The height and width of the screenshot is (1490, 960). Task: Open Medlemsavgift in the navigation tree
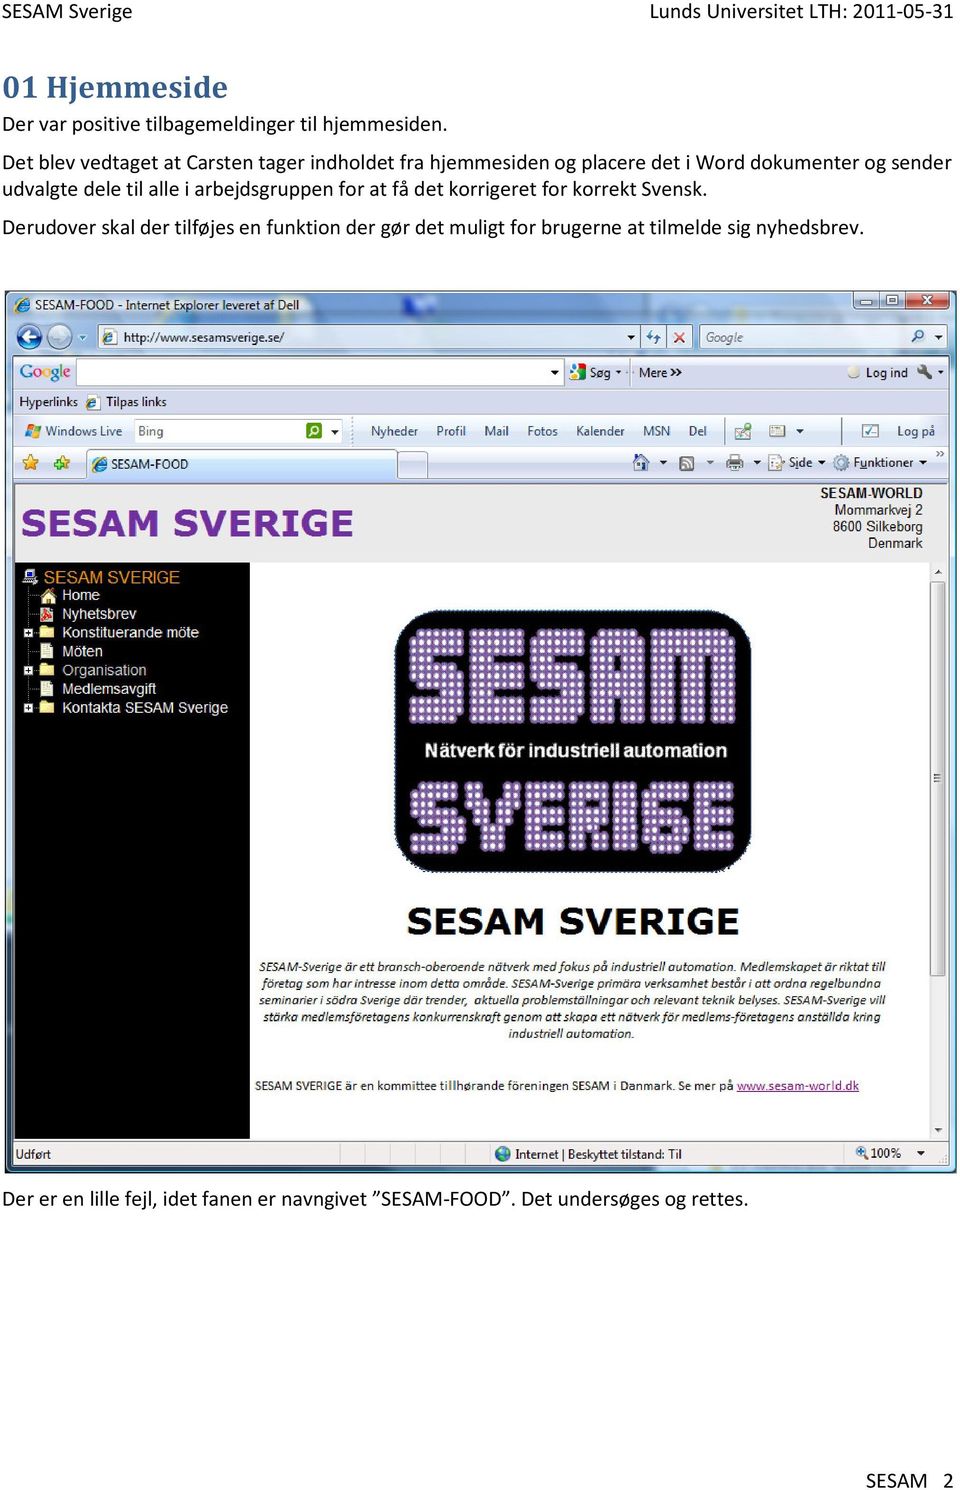coord(109,689)
